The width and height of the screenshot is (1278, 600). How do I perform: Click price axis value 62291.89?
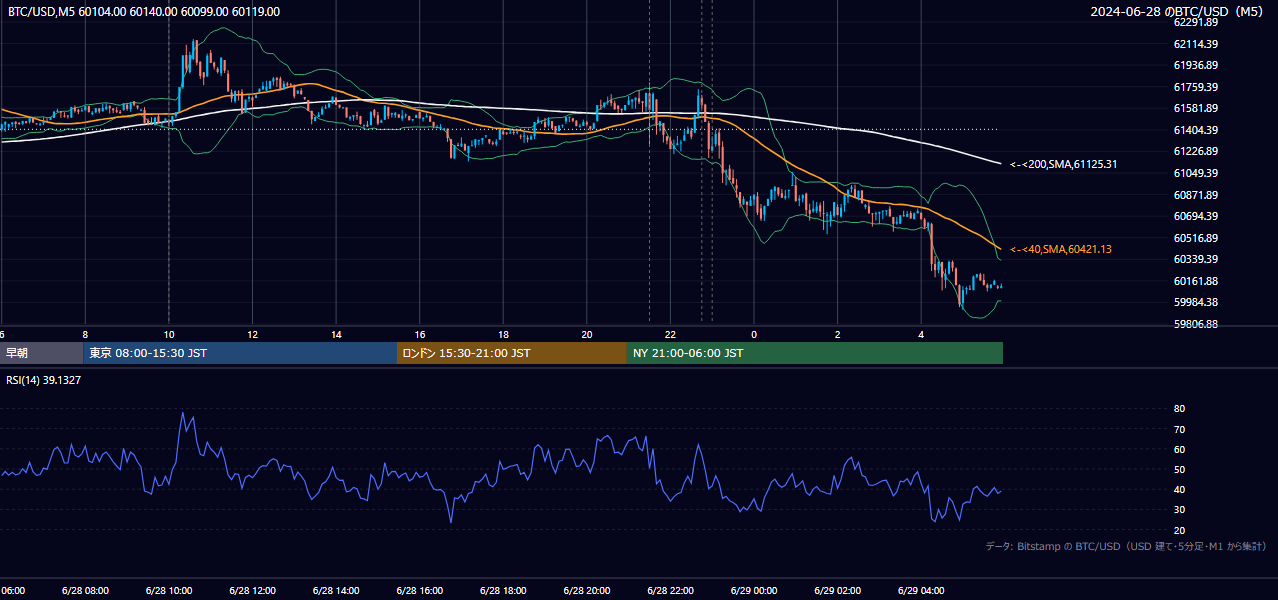point(1195,22)
